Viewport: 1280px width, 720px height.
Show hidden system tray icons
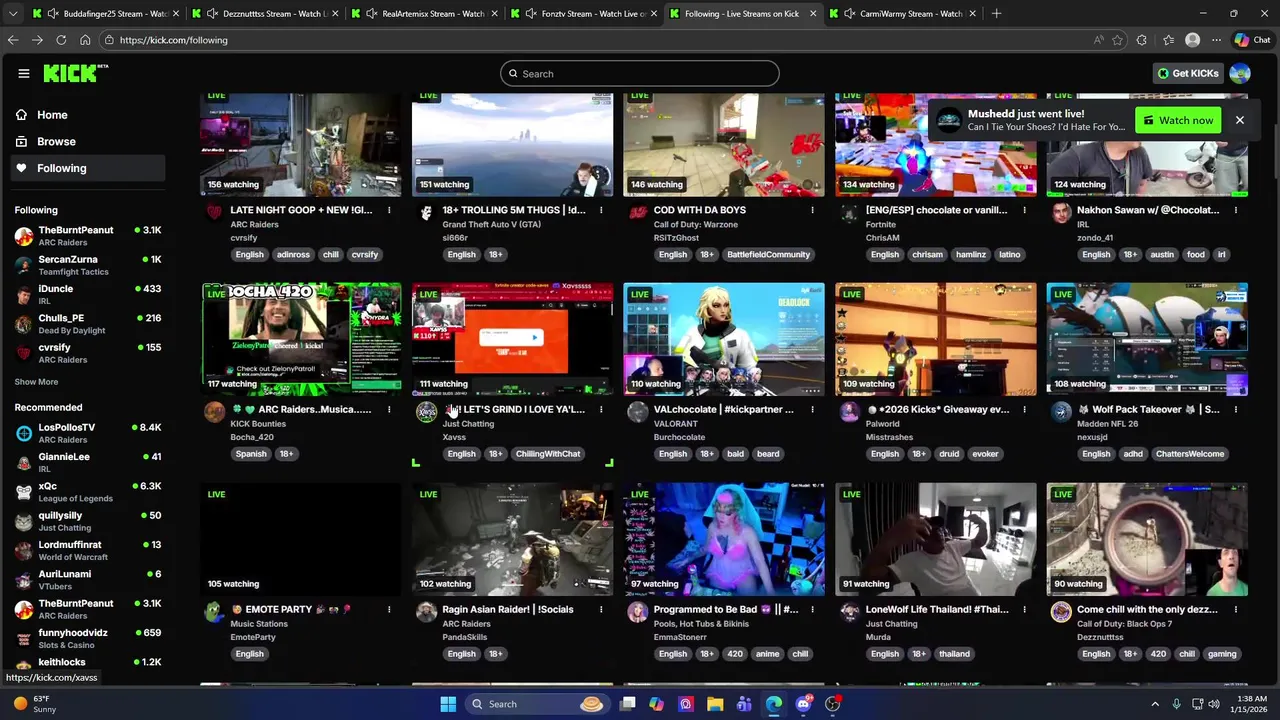pyautogui.click(x=1155, y=704)
